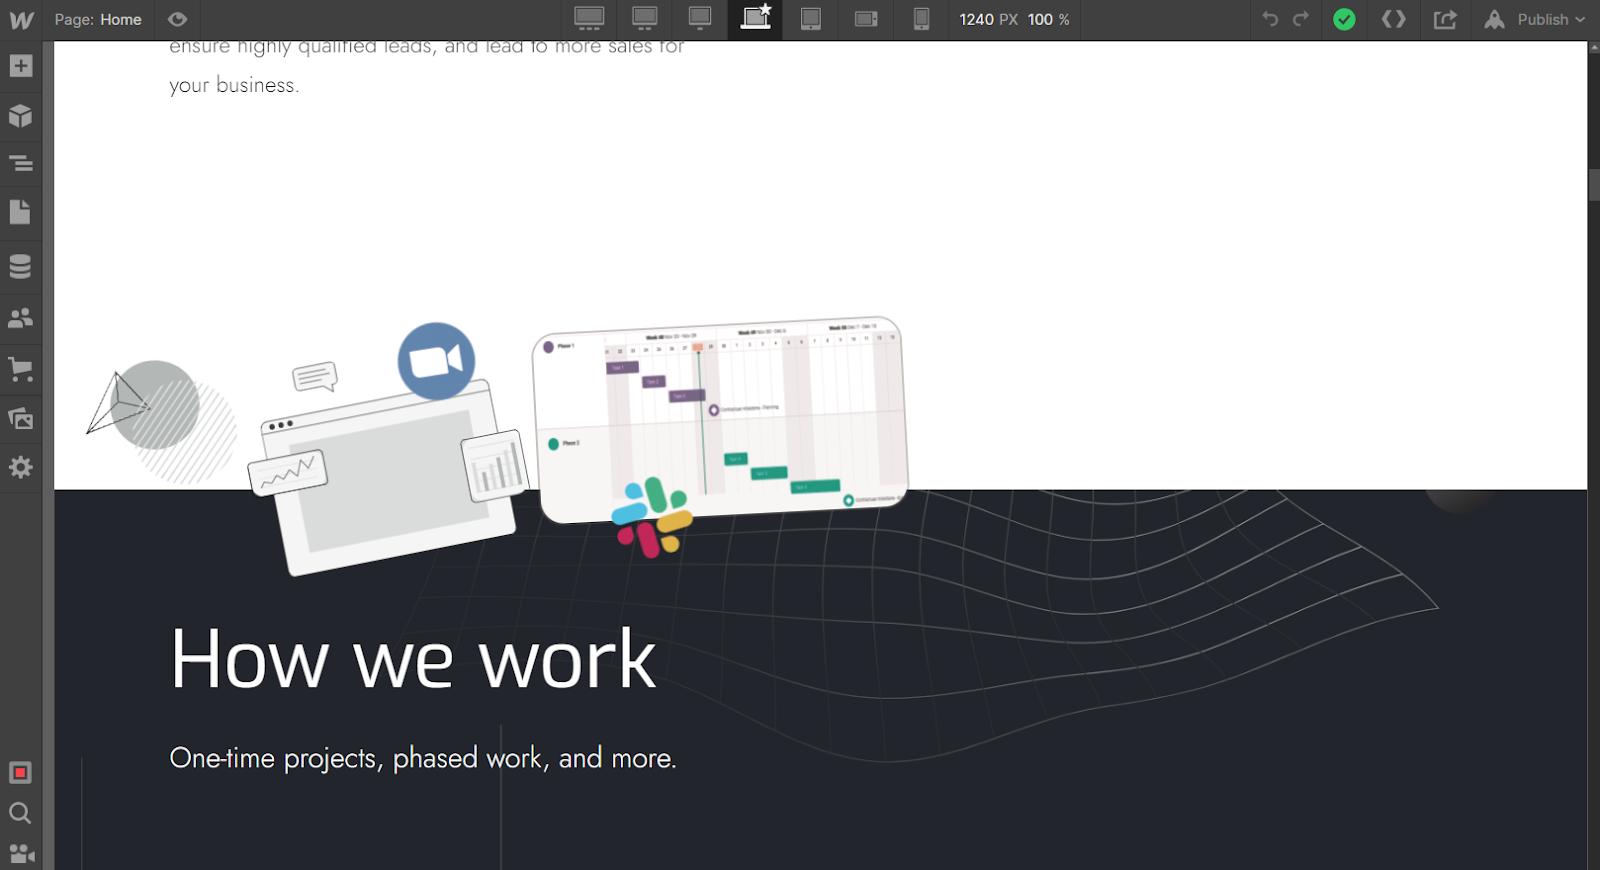Select the 'your business.' paragraph text
This screenshot has width=1600, height=870.
point(234,85)
